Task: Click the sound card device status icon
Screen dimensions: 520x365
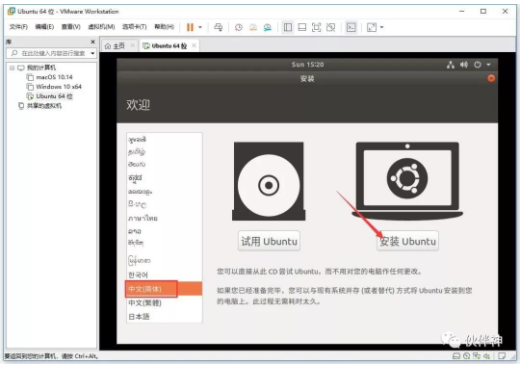Action: (x=487, y=356)
